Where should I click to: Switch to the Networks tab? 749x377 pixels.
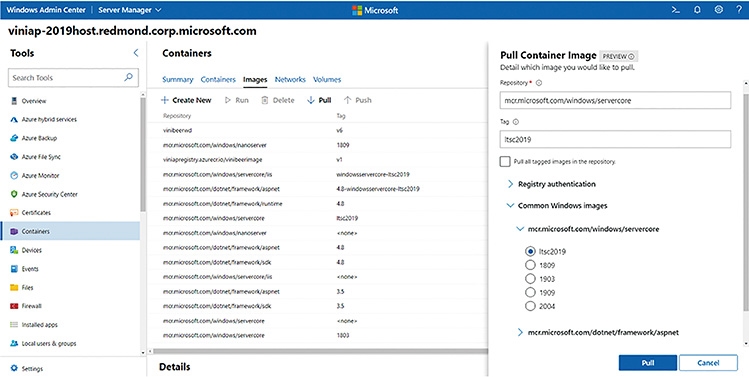290,79
